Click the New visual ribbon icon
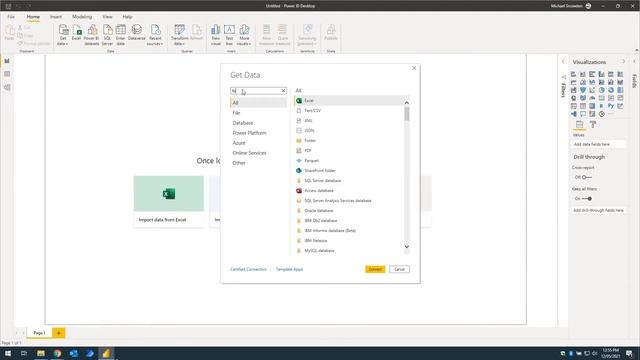This screenshot has height=360, width=640. [x=216, y=35]
